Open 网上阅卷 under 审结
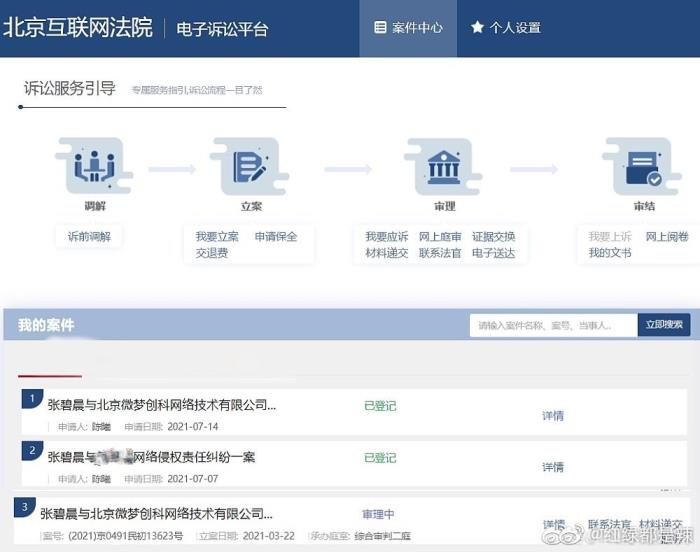 [x=667, y=237]
